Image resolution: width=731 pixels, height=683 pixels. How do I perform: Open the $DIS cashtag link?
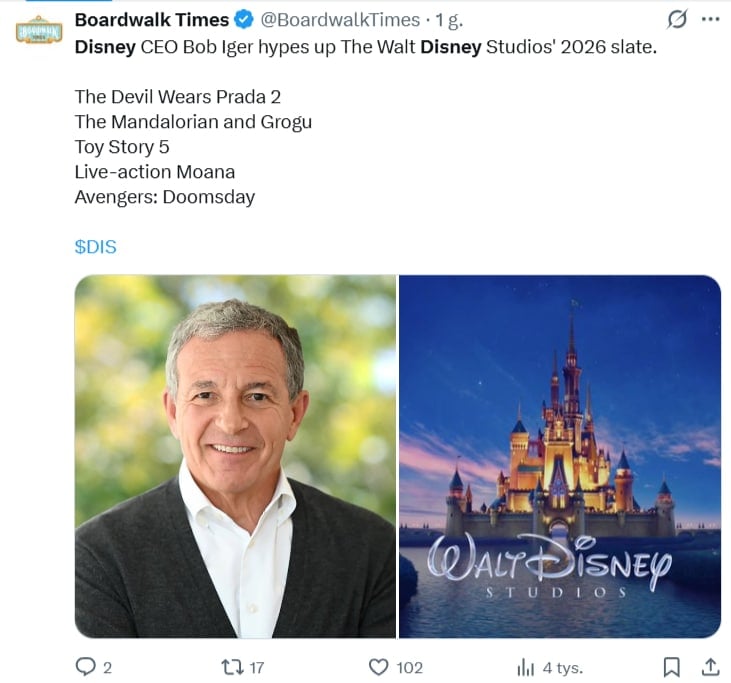pyautogui.click(x=96, y=247)
